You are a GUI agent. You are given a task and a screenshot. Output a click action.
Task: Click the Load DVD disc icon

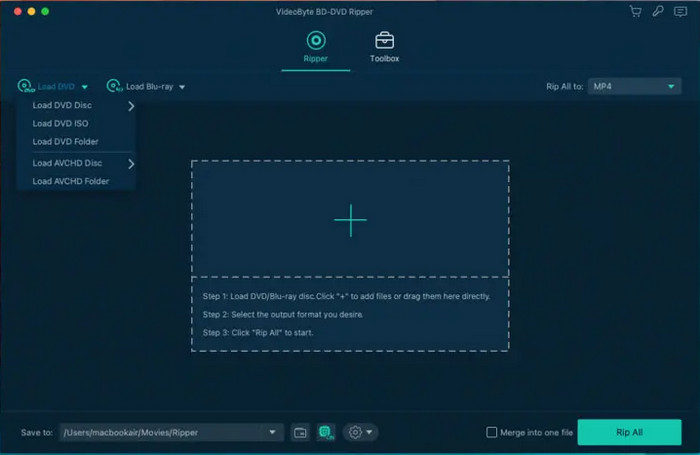pos(26,86)
